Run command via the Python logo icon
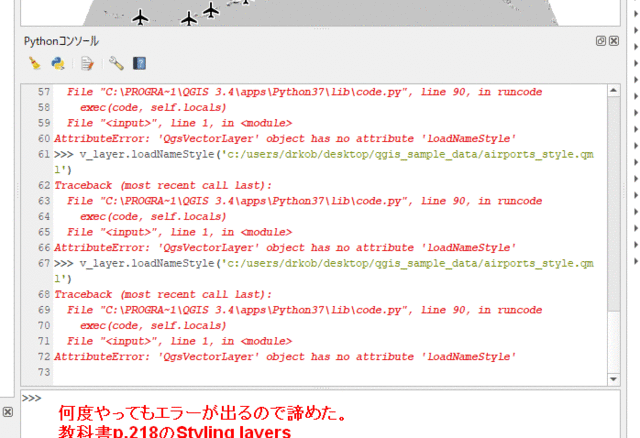Image resolution: width=640 pixels, height=438 pixels. (58, 63)
